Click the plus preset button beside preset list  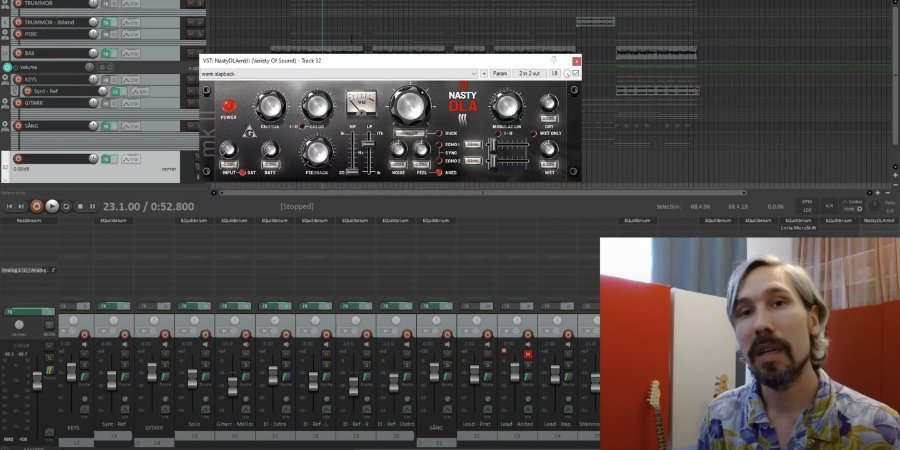point(484,73)
